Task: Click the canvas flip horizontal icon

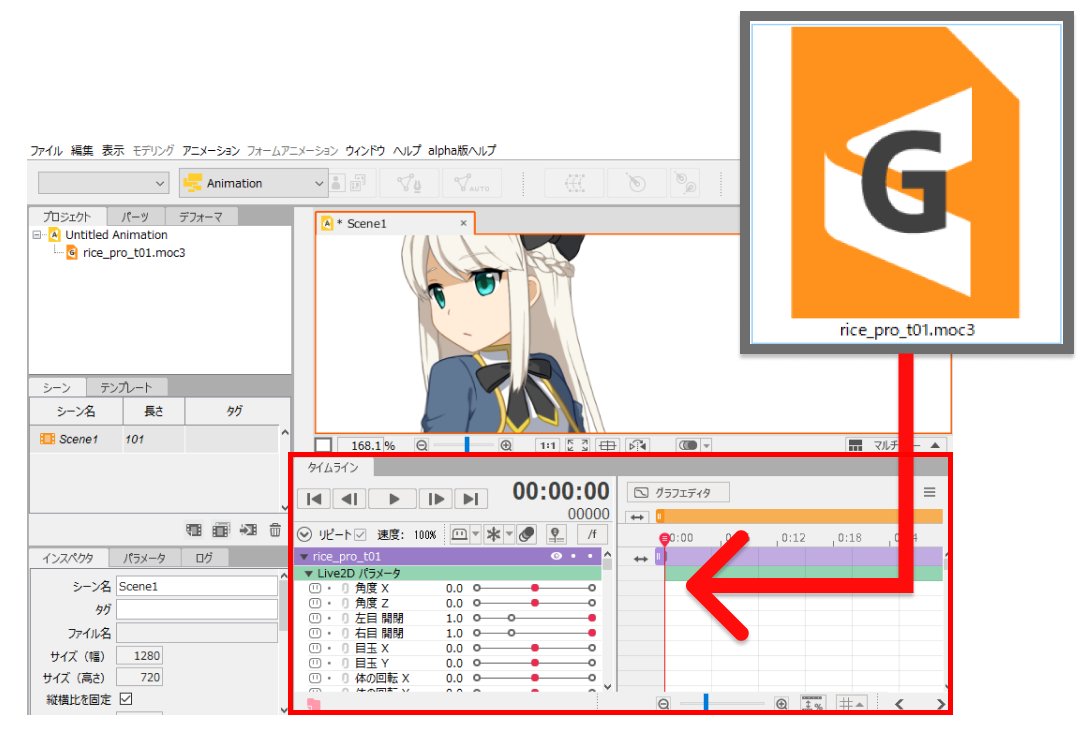Action: click(638, 446)
